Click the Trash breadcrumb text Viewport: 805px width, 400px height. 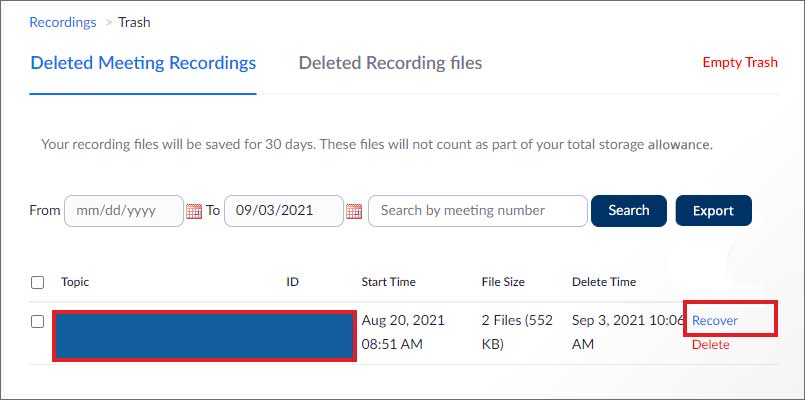(135, 22)
